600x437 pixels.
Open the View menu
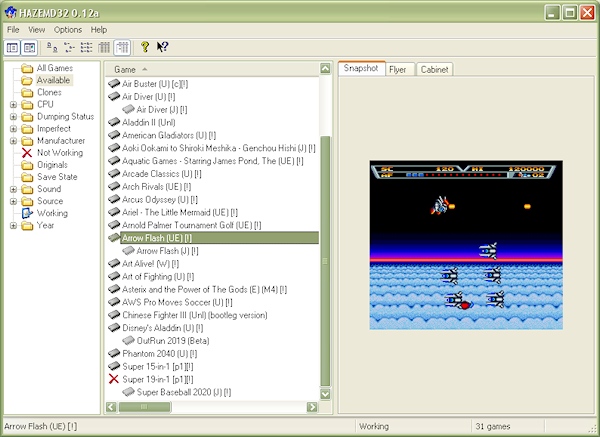point(36,29)
